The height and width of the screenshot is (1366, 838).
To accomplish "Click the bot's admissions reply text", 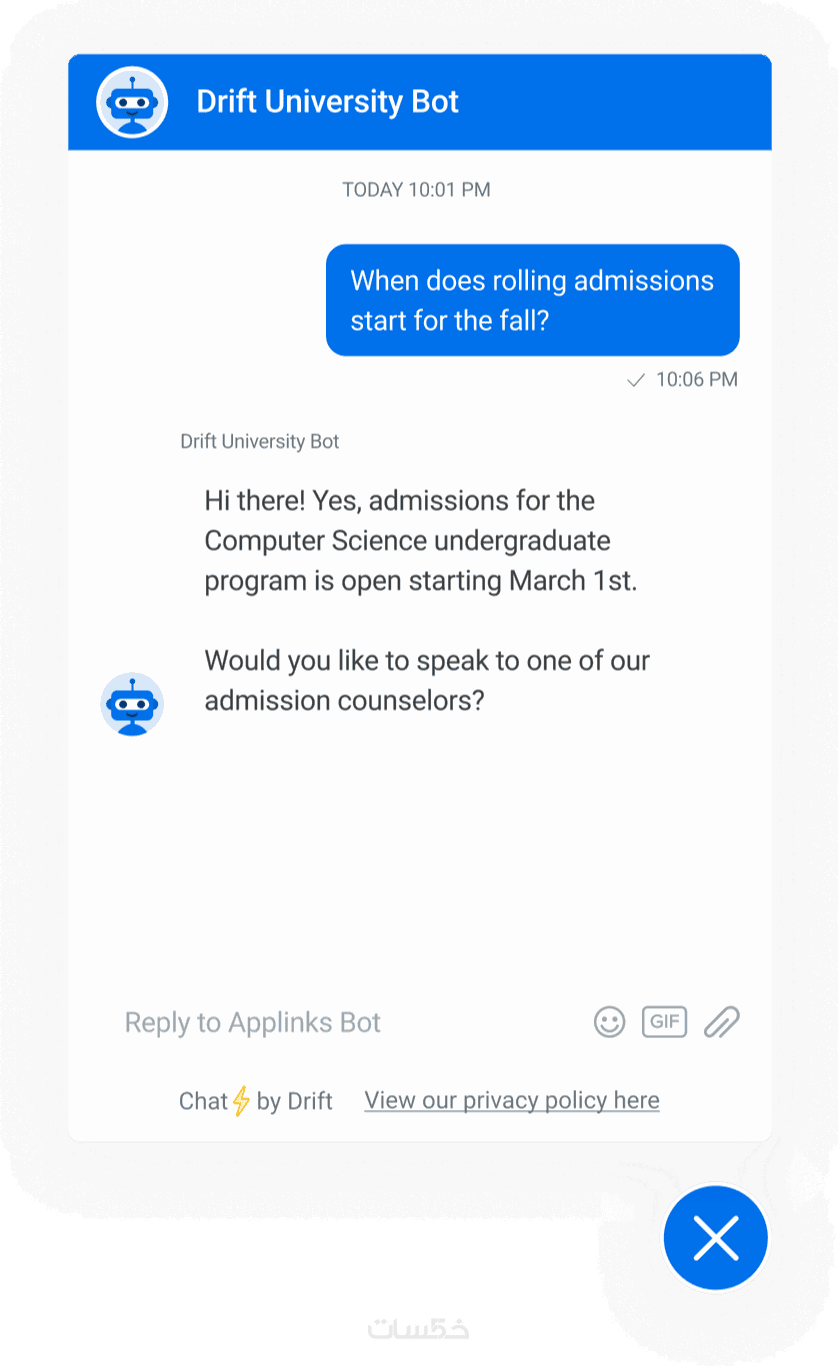I will pos(420,540).
